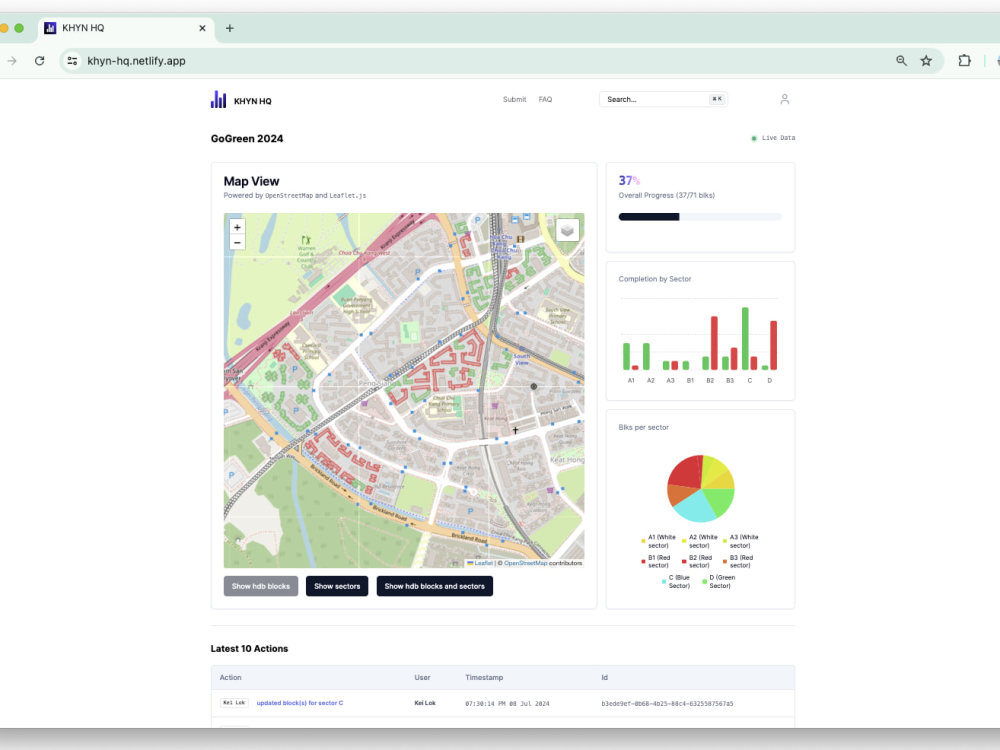Click the tall green bar for sector C
1000x750 pixels.
(744, 339)
